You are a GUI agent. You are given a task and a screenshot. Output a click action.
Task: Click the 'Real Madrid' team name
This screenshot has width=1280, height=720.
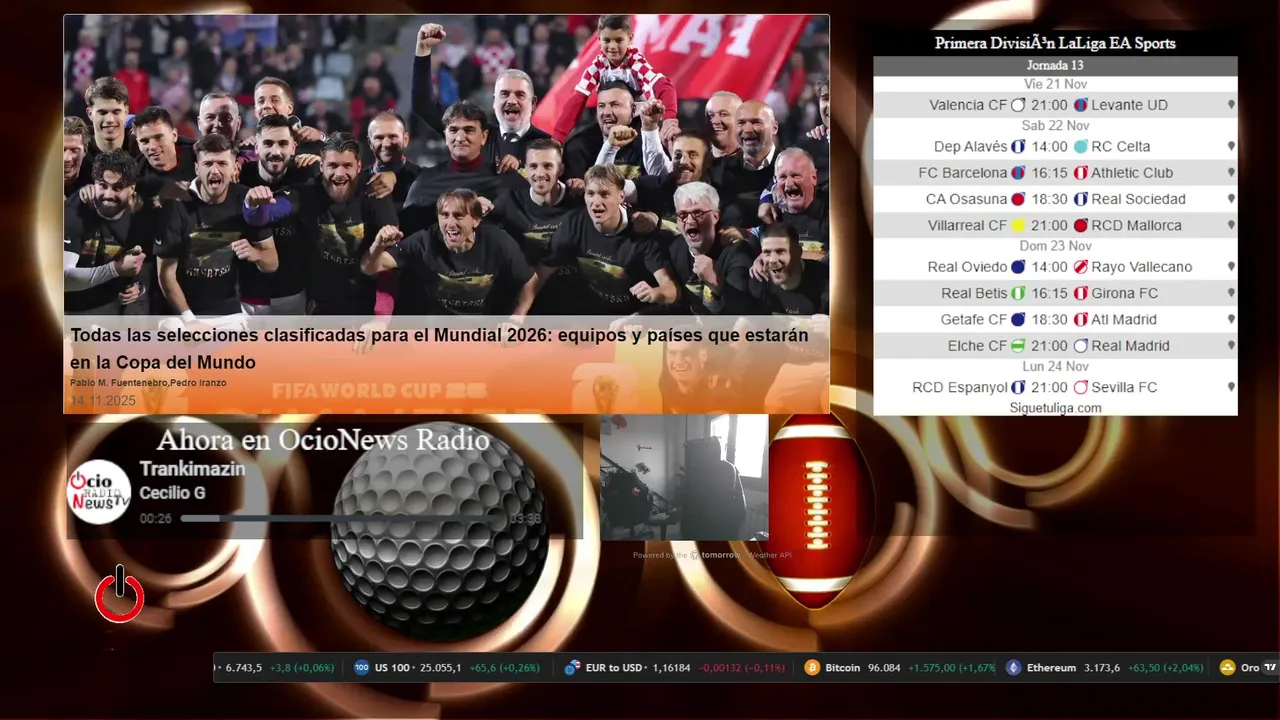click(1130, 346)
